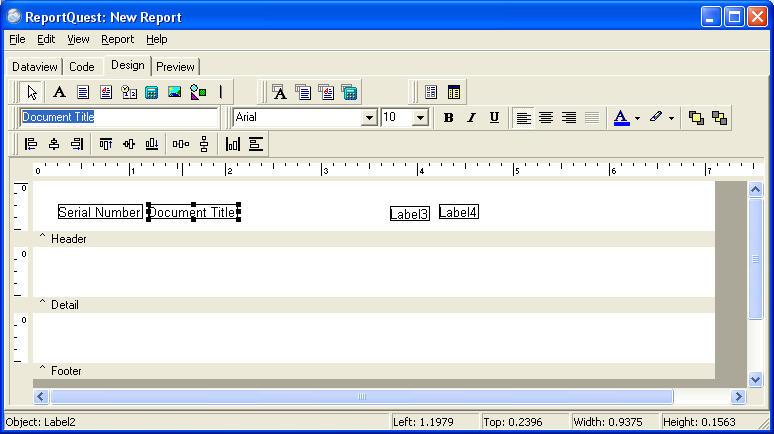774x434 pixels.
Task: Set text alignment to right
Action: 569,118
